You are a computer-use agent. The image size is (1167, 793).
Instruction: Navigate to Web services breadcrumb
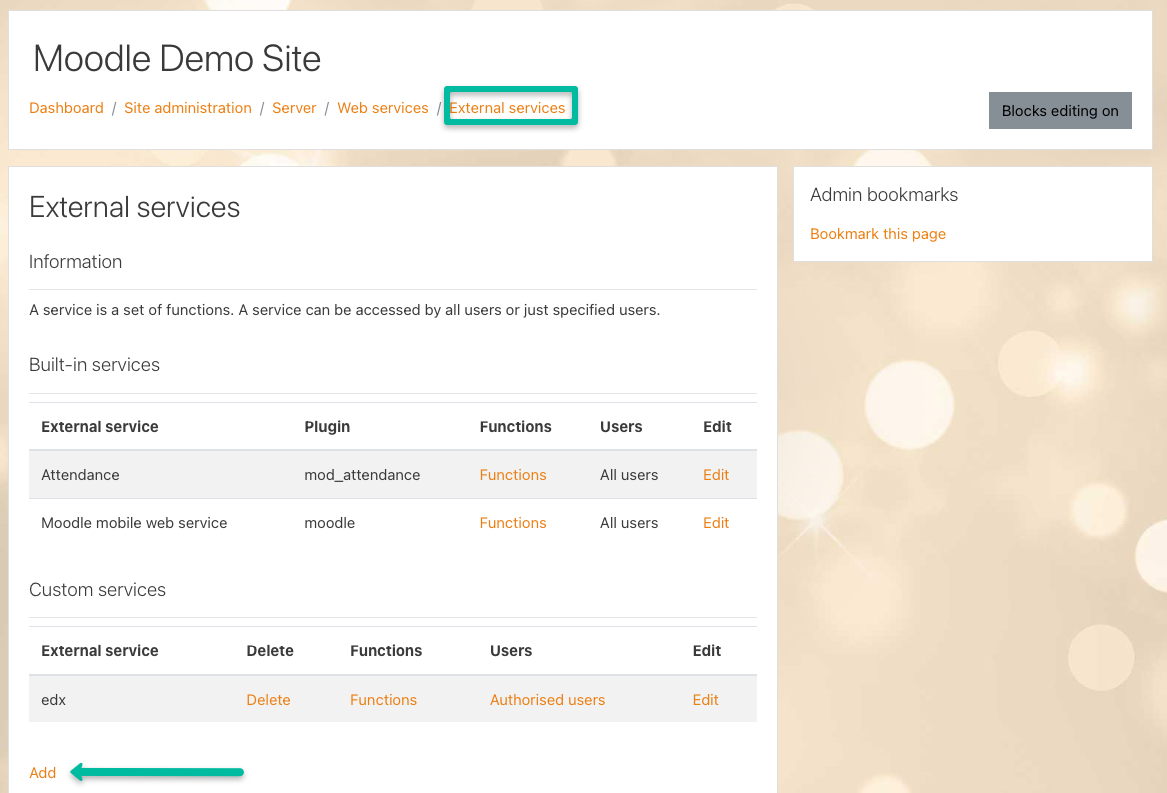(x=382, y=108)
